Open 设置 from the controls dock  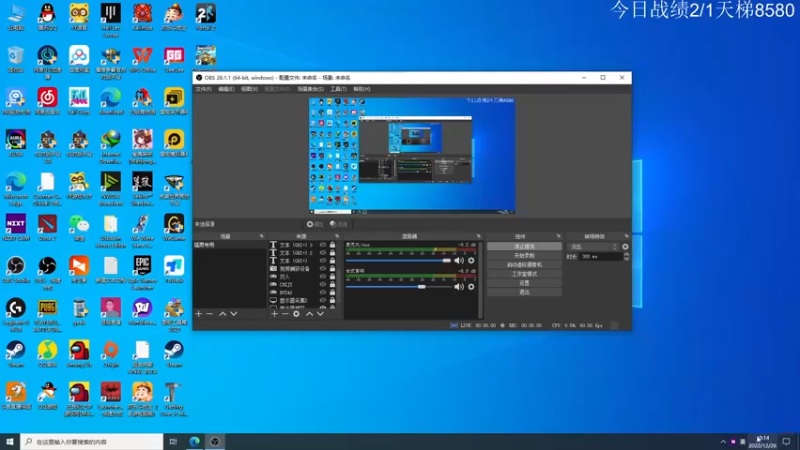click(524, 283)
